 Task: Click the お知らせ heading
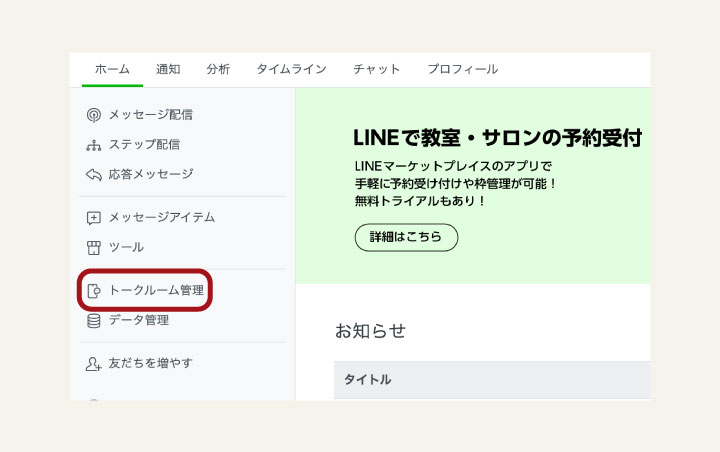371,331
